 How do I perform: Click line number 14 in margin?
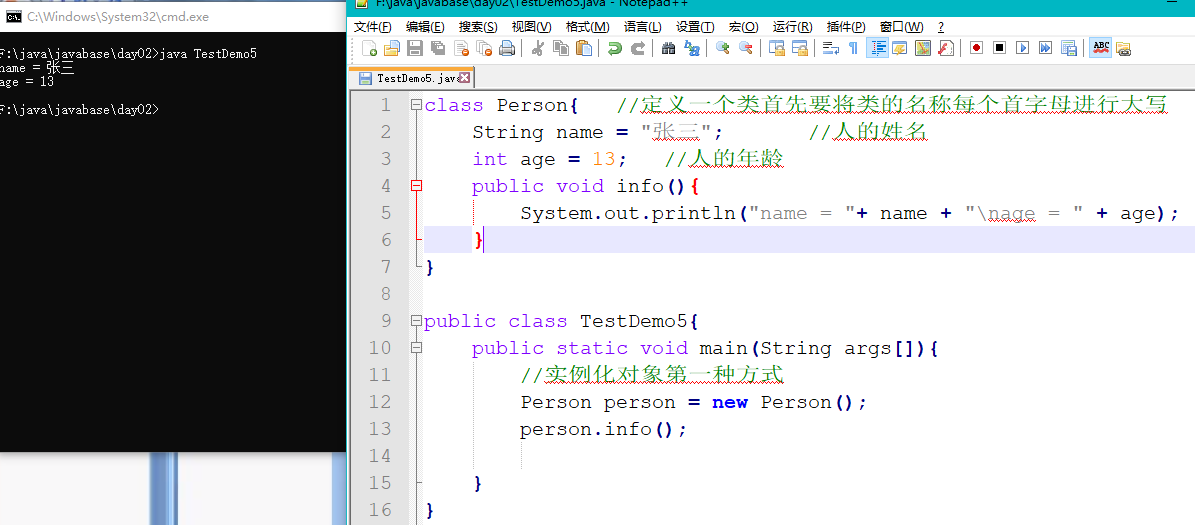(378, 456)
